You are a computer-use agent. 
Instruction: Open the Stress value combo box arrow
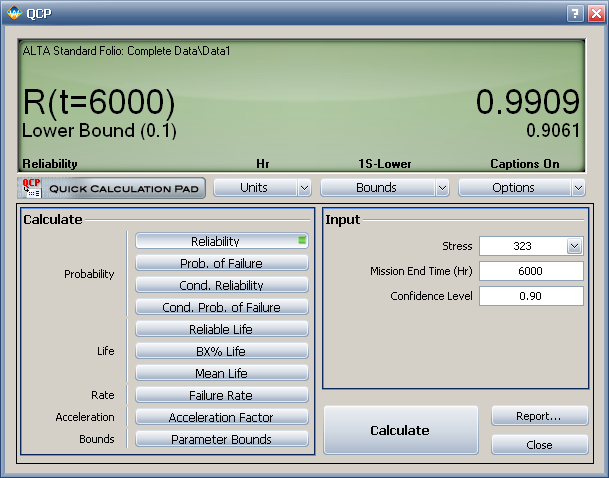coord(573,246)
